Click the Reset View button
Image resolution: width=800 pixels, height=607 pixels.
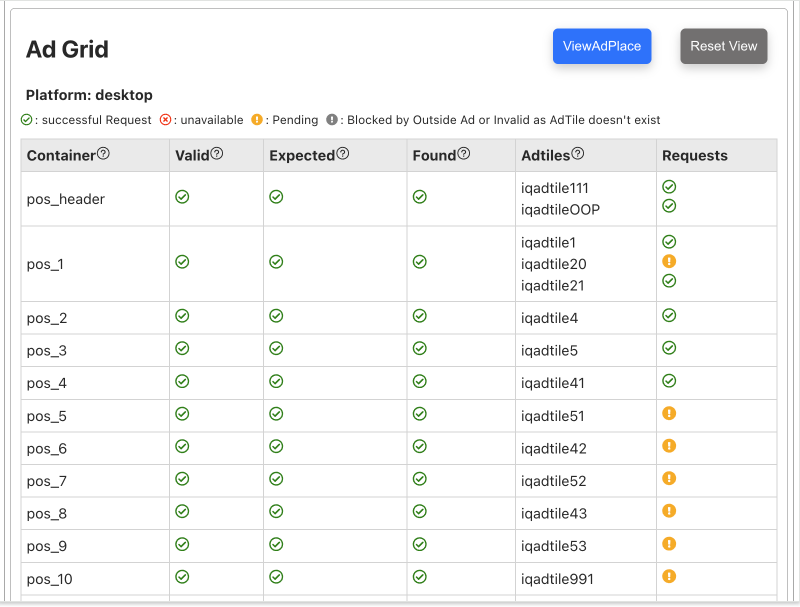(x=723, y=46)
